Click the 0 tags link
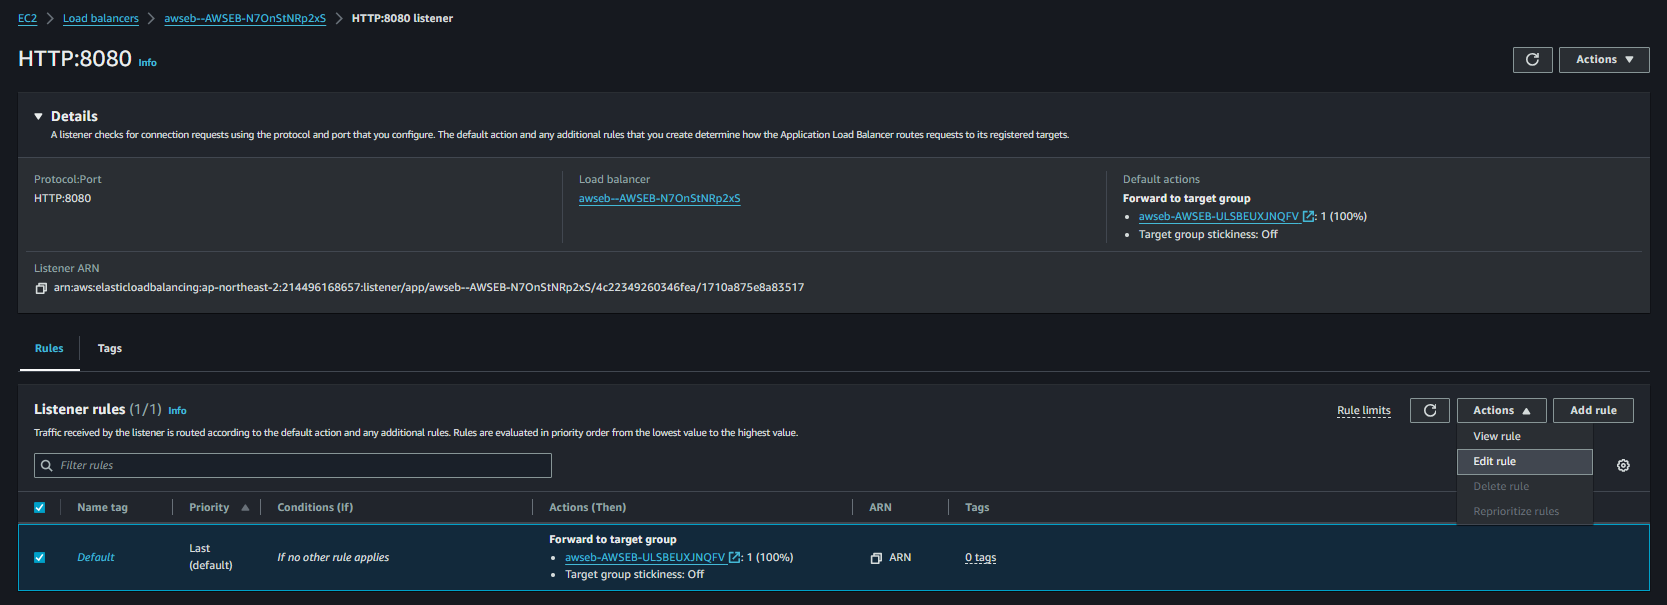Image resolution: width=1667 pixels, height=605 pixels. (980, 557)
